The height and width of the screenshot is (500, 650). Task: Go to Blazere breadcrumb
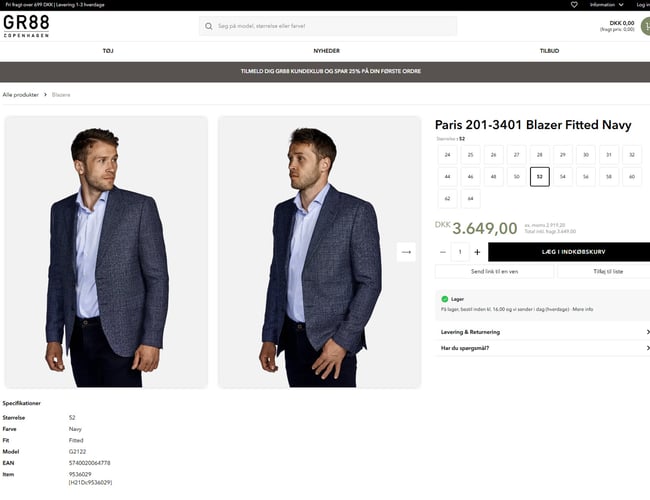(61, 95)
